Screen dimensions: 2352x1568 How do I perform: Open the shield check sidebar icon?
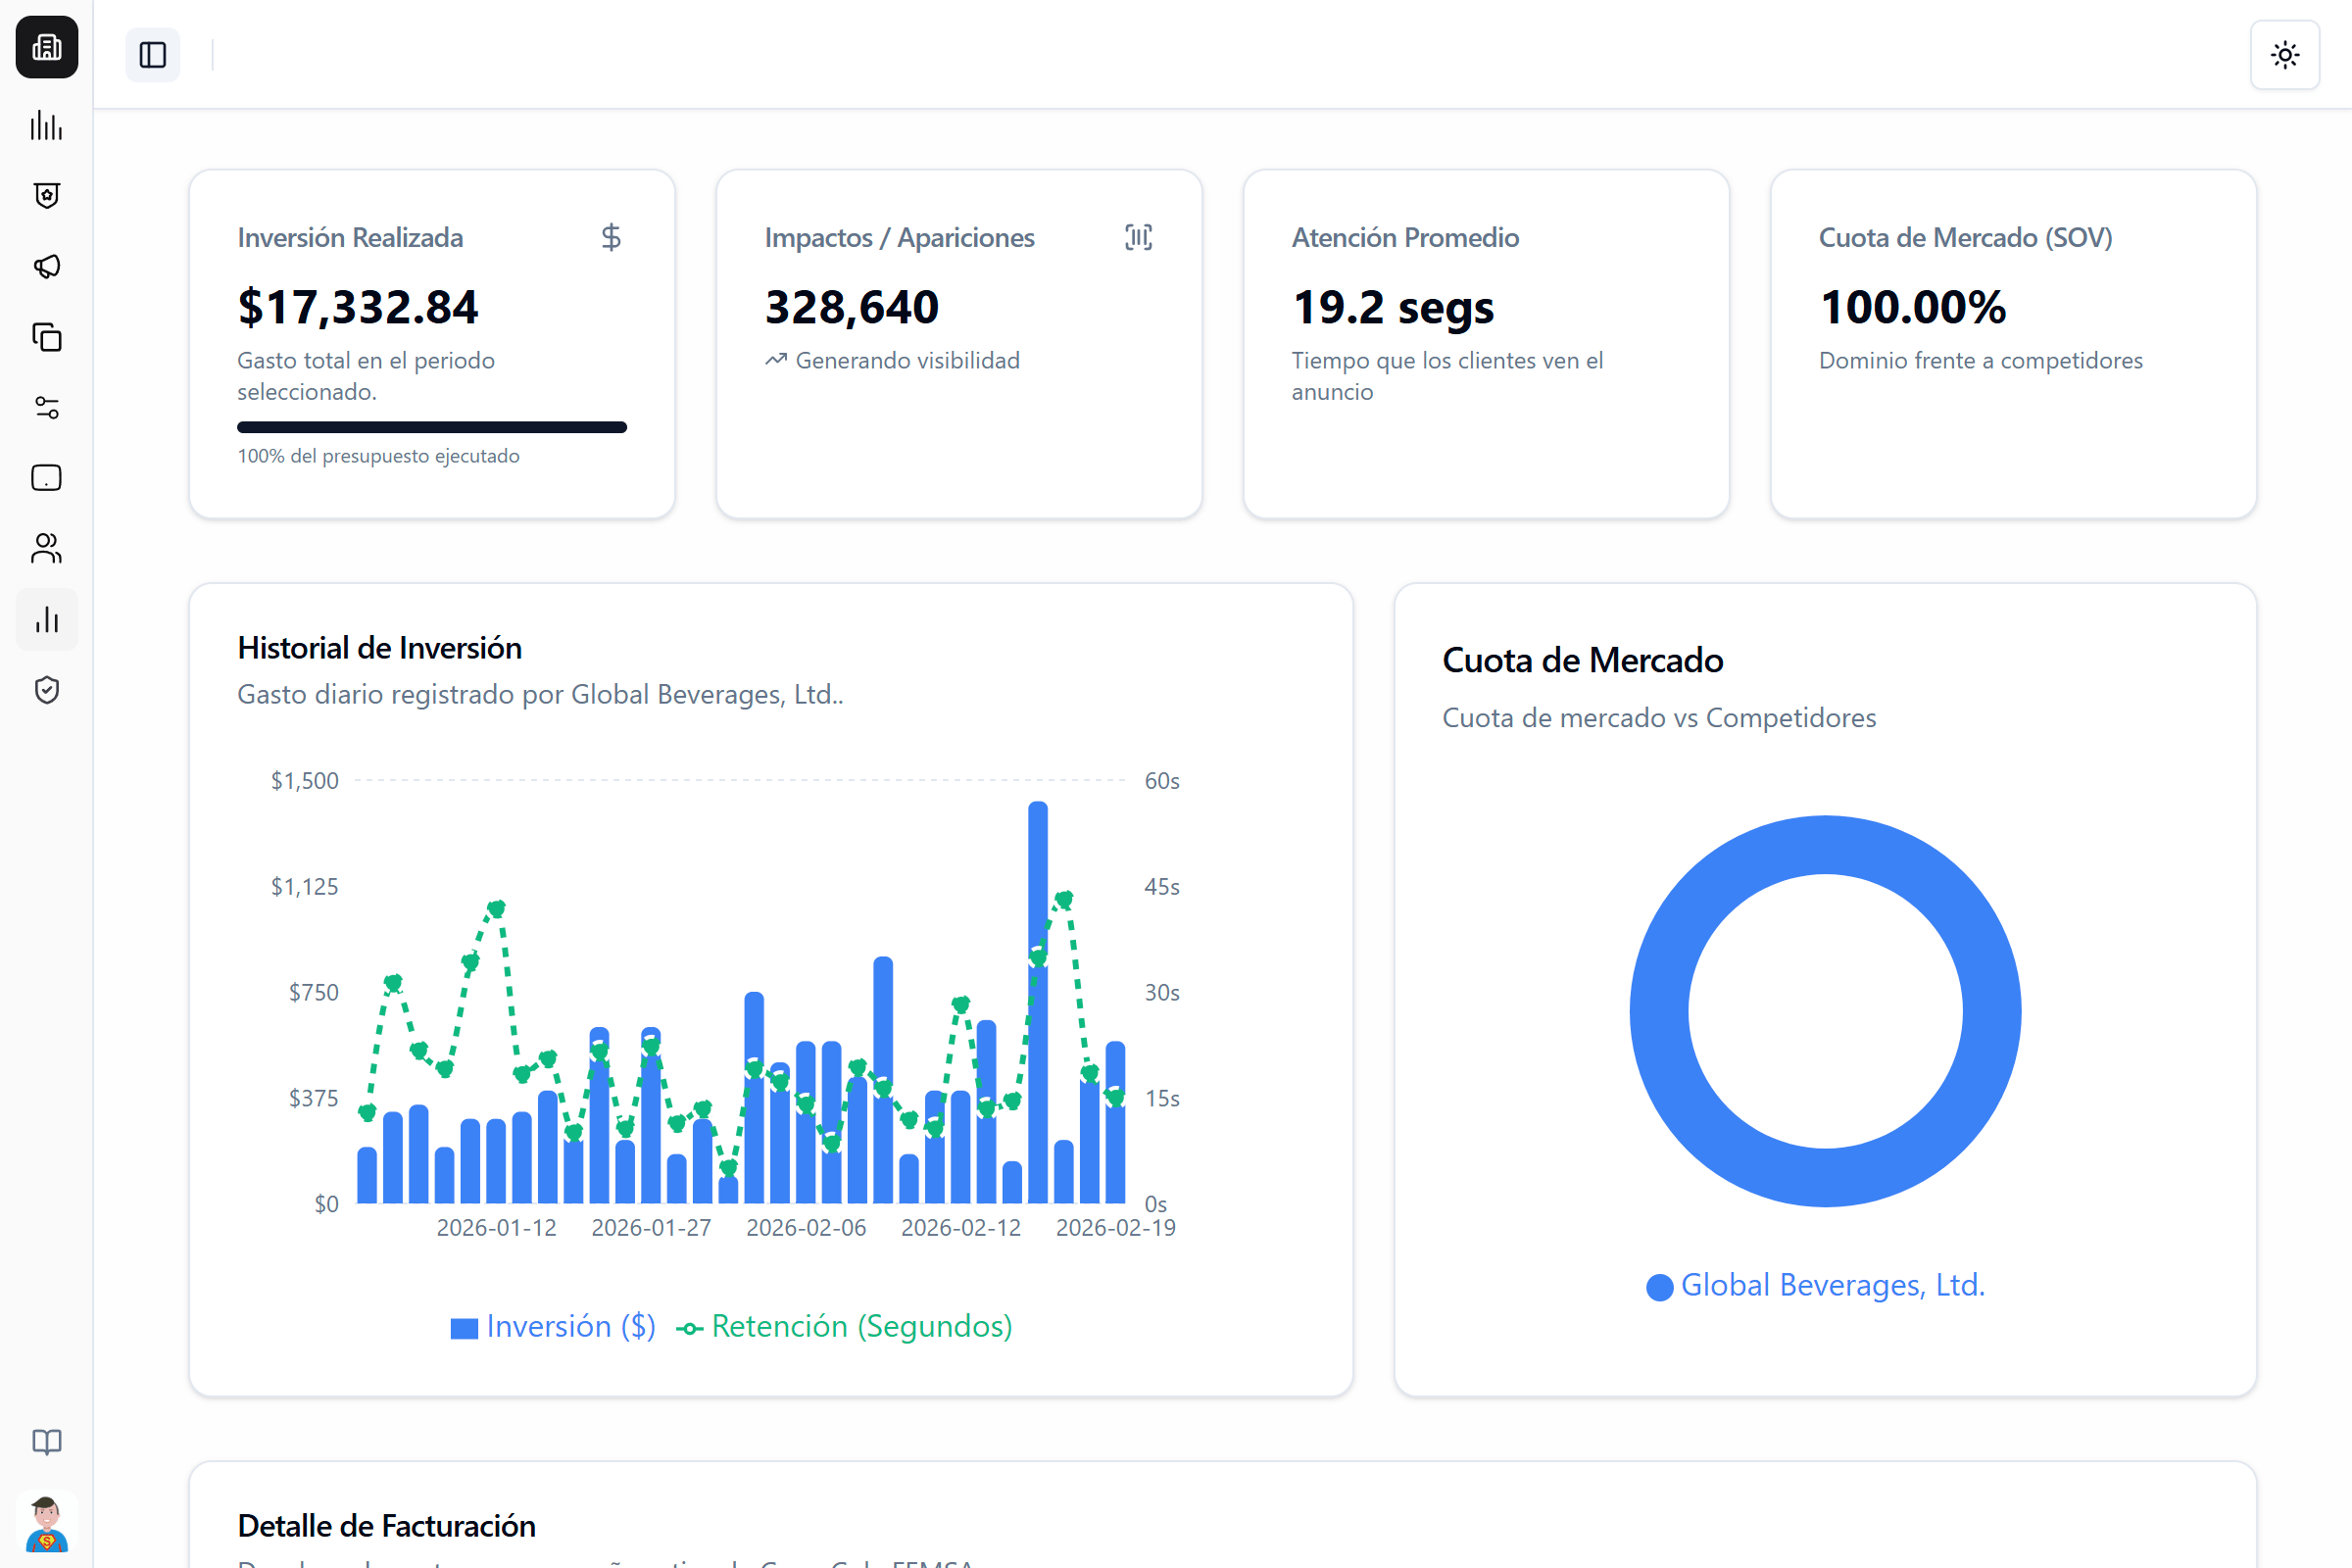(x=47, y=689)
